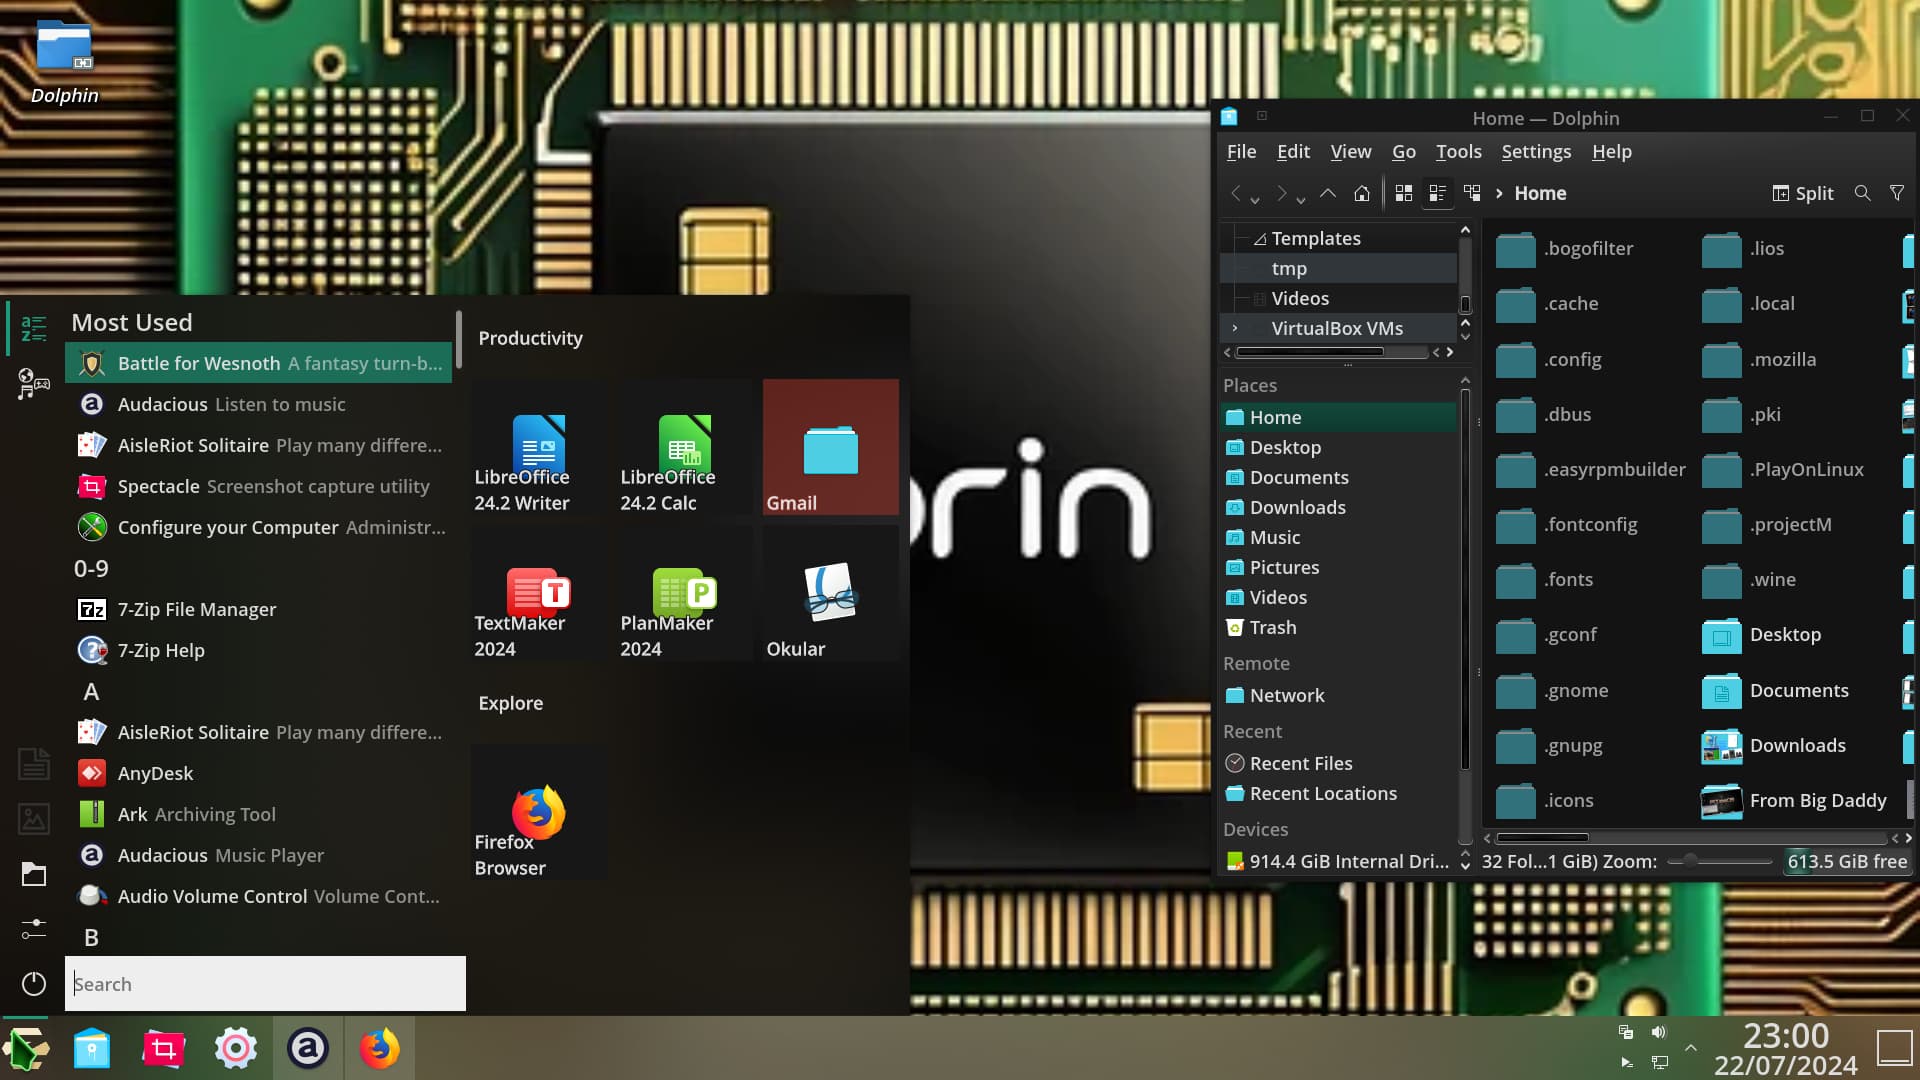The height and width of the screenshot is (1080, 1920).
Task: Launch LibreOffice 24.2 Calc tile
Action: 685,447
